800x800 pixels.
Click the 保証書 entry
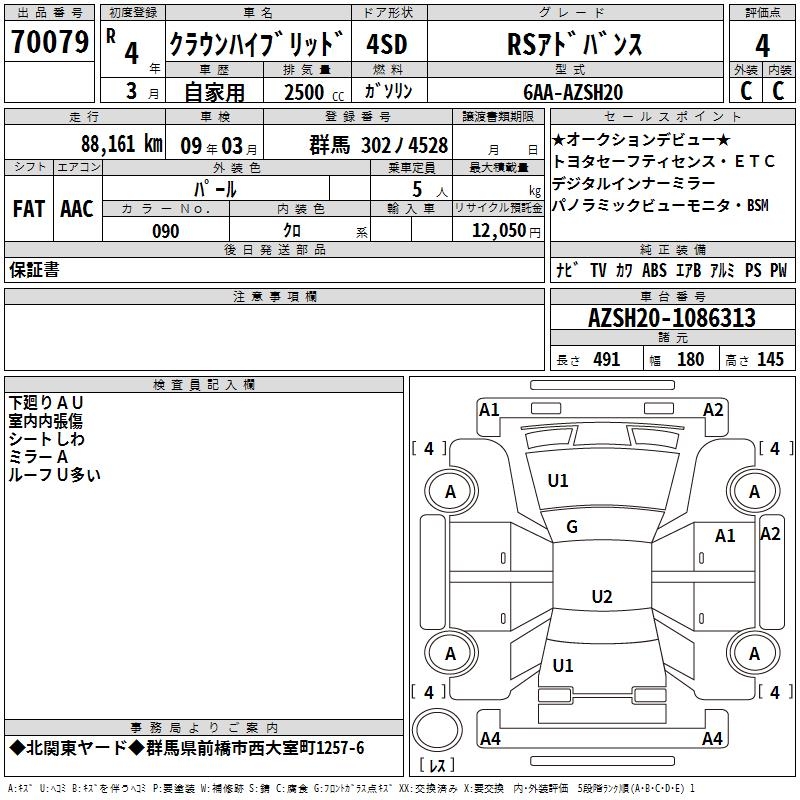pos(34,270)
